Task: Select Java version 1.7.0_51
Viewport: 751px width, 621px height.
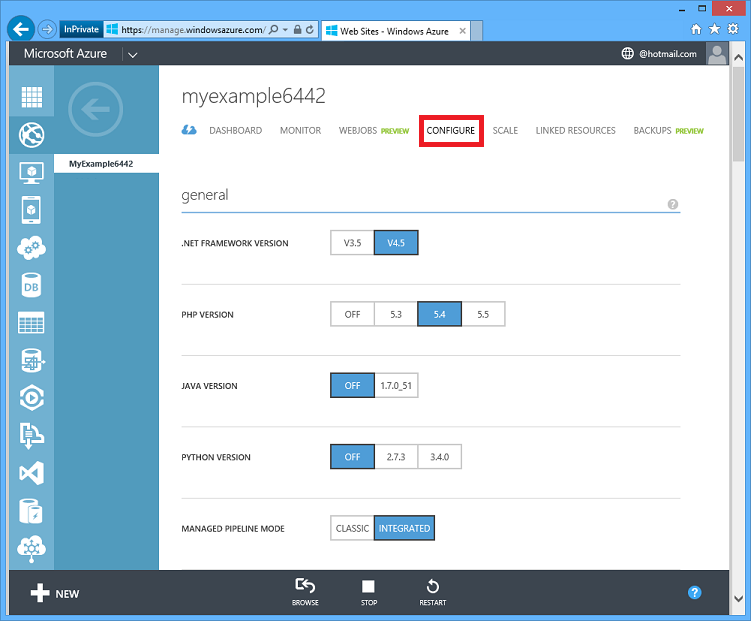Action: [x=396, y=385]
